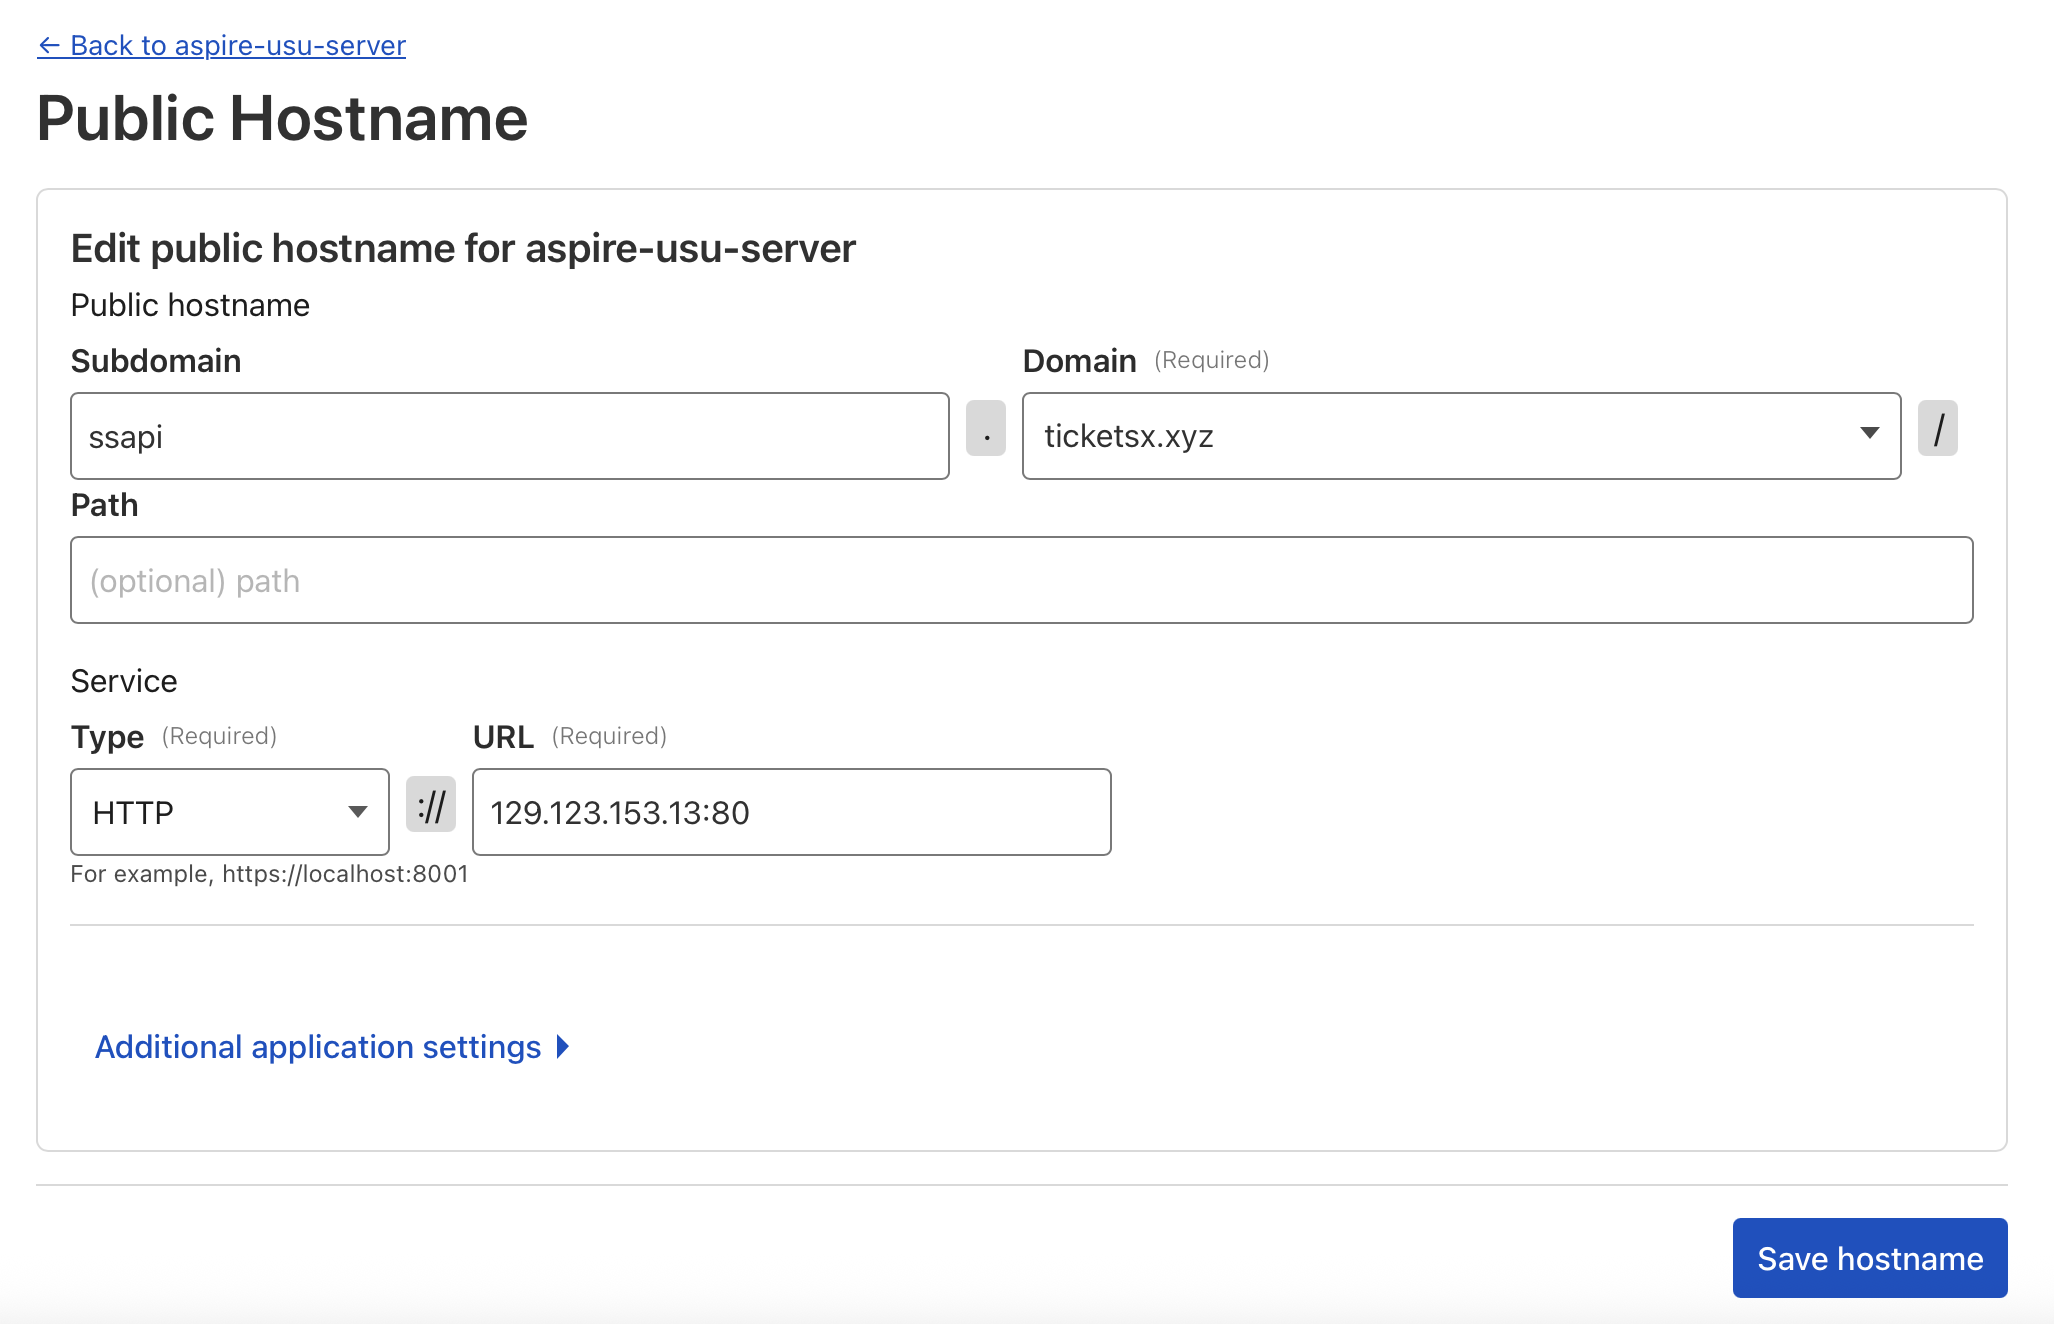Focus the Subdomain field containing ssapi
This screenshot has height=1324, width=2054.
pyautogui.click(x=509, y=436)
